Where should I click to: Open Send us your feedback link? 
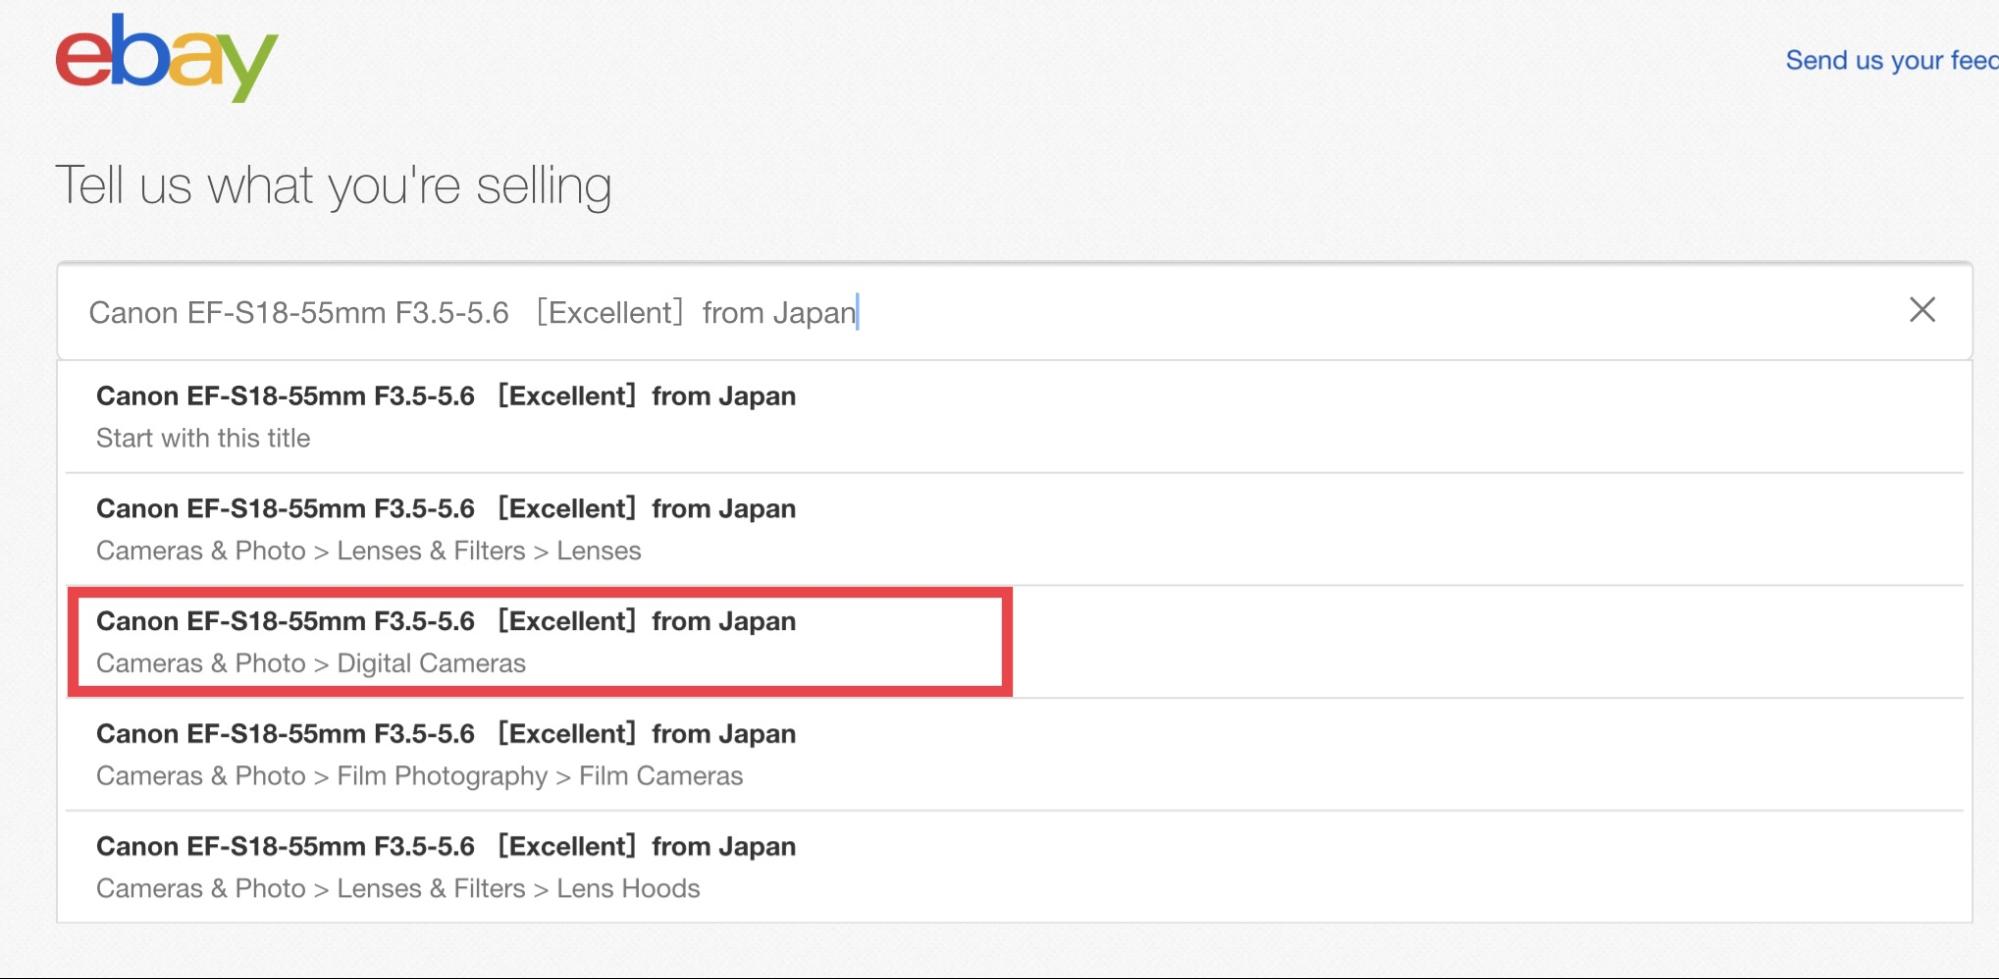(1891, 60)
